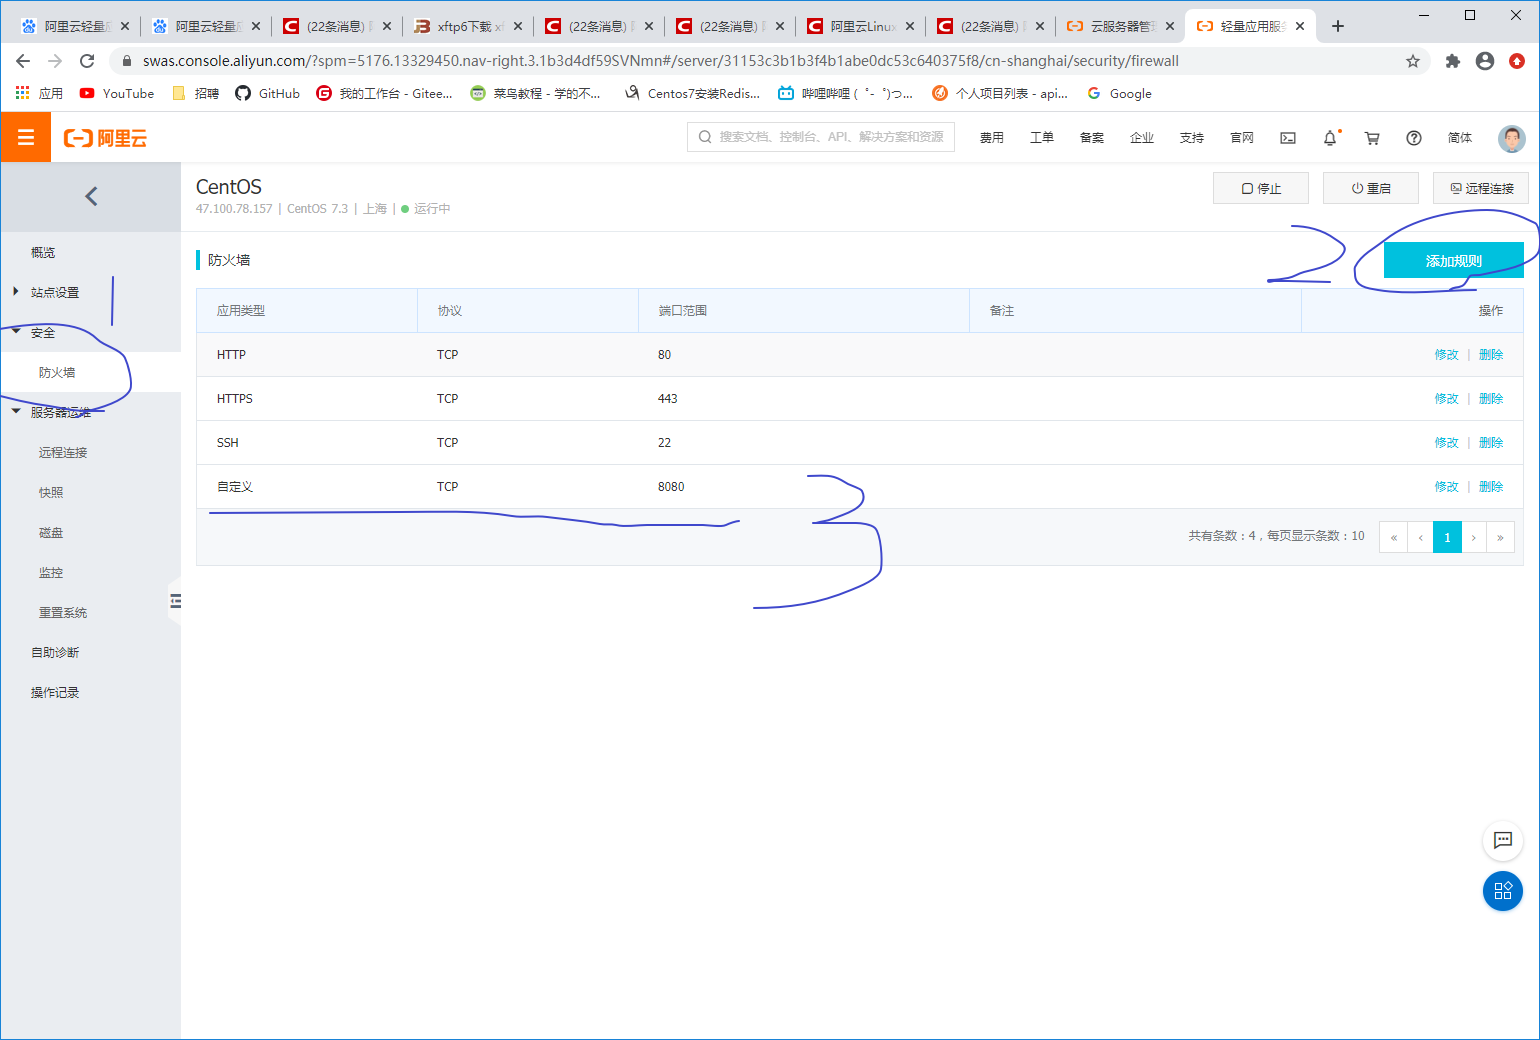Open 自助诊断 sidebar item
The height and width of the screenshot is (1040, 1540).
tap(55, 652)
